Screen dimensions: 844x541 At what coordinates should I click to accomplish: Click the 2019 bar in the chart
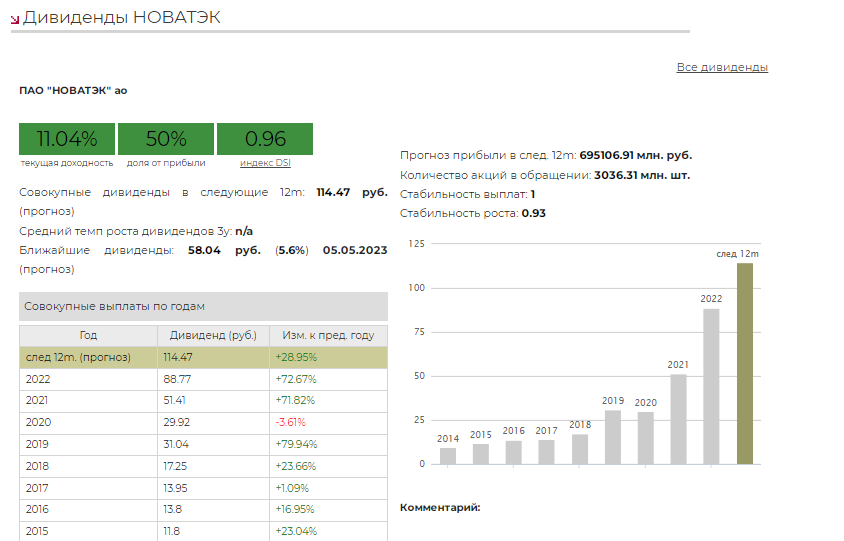[613, 437]
